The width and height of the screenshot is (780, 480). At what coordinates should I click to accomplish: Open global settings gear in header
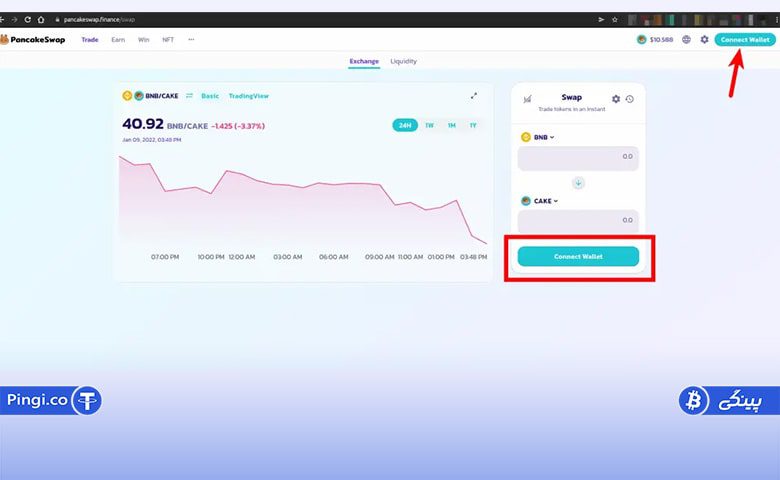click(x=704, y=39)
